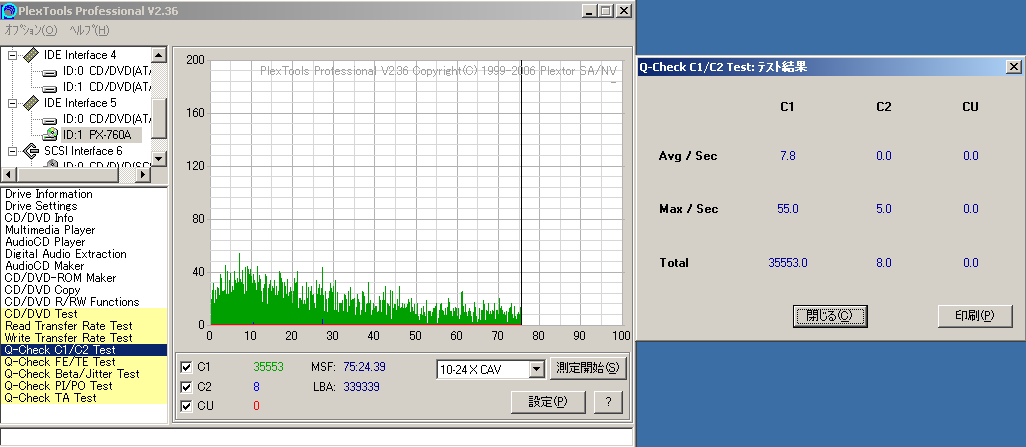Collapse the SCSI Interface 6 tree node
Image resolution: width=1026 pixels, height=447 pixels.
(x=12, y=151)
